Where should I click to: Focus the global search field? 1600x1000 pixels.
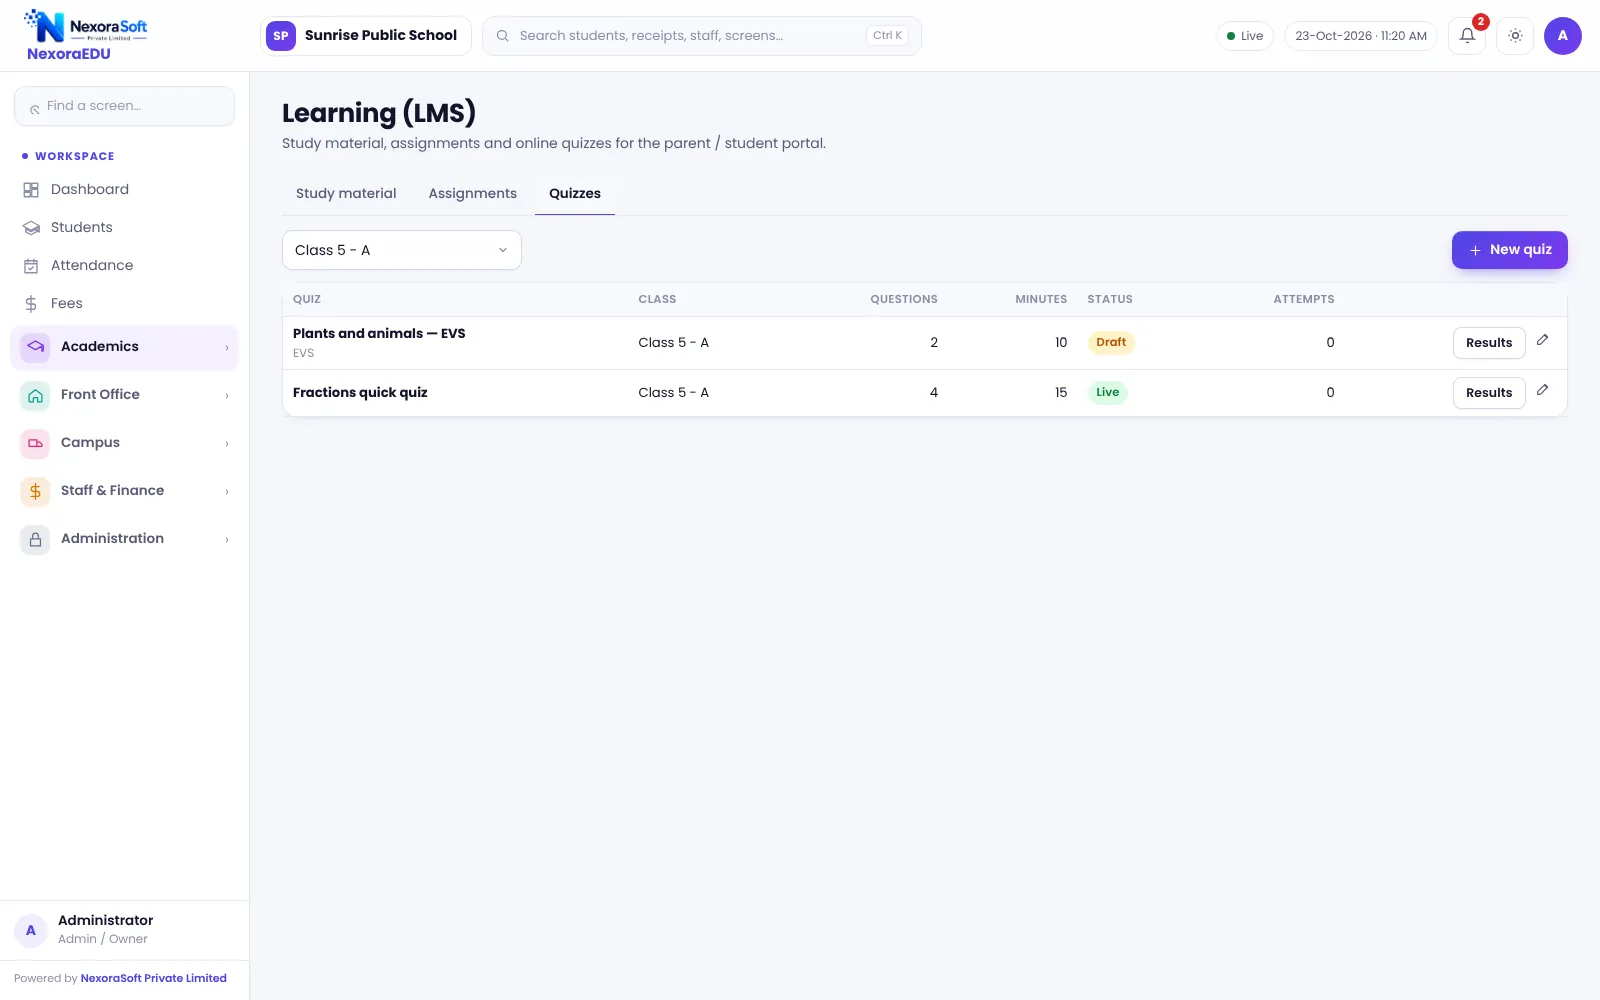click(x=702, y=36)
